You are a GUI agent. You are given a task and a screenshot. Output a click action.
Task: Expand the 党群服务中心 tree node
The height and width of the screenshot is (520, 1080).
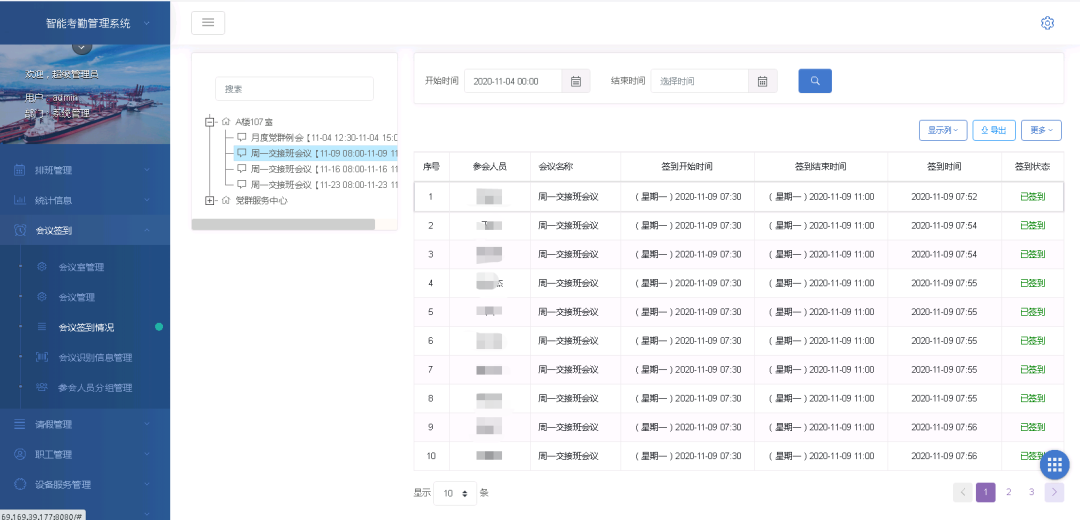click(x=210, y=200)
